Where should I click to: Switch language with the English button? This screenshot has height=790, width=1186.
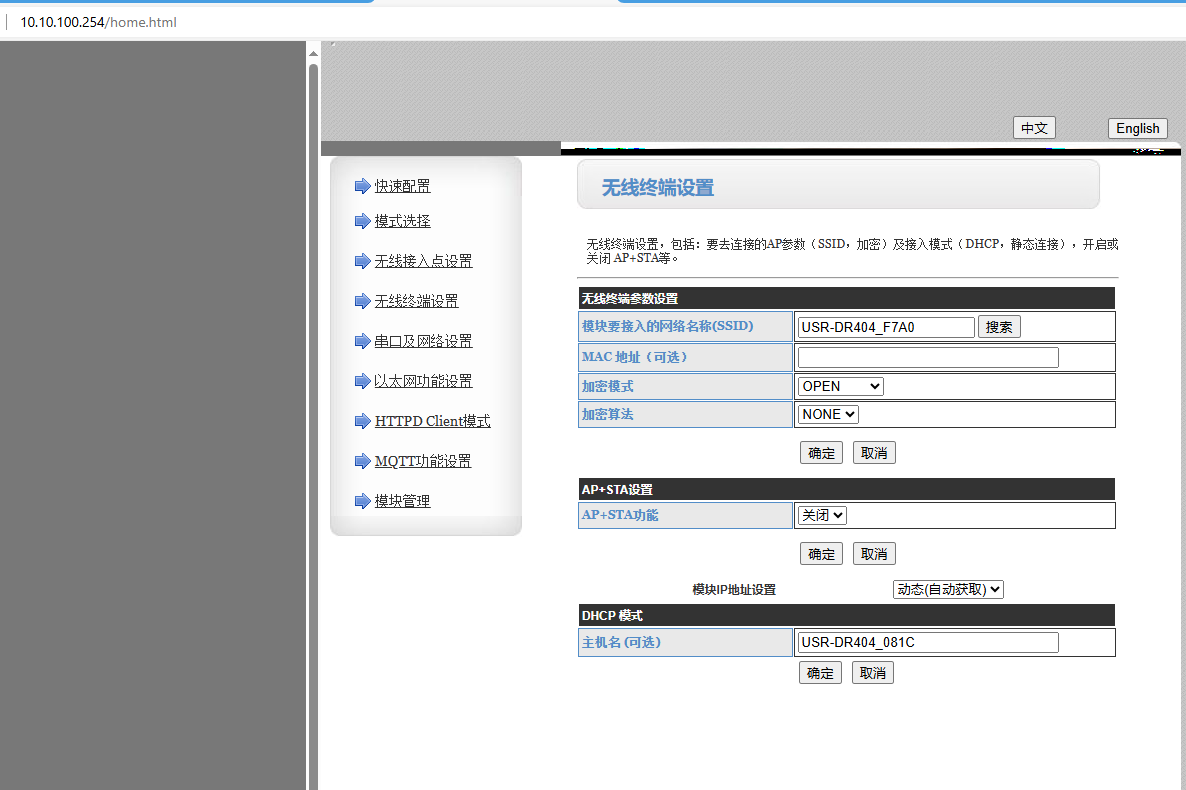pyautogui.click(x=1137, y=128)
